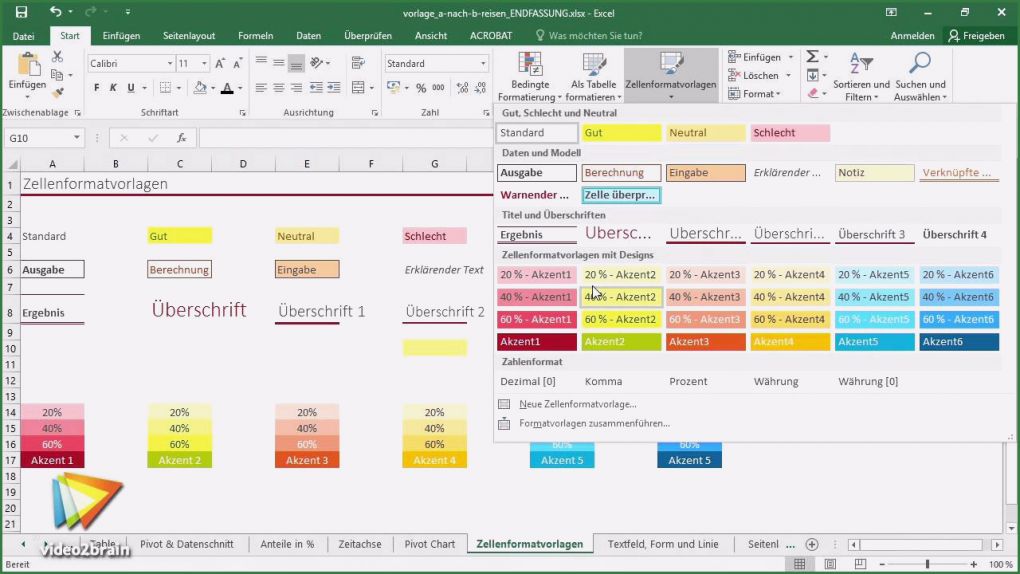1020x574 pixels.
Task: Click the formula bar input field
Action: click(x=345, y=138)
